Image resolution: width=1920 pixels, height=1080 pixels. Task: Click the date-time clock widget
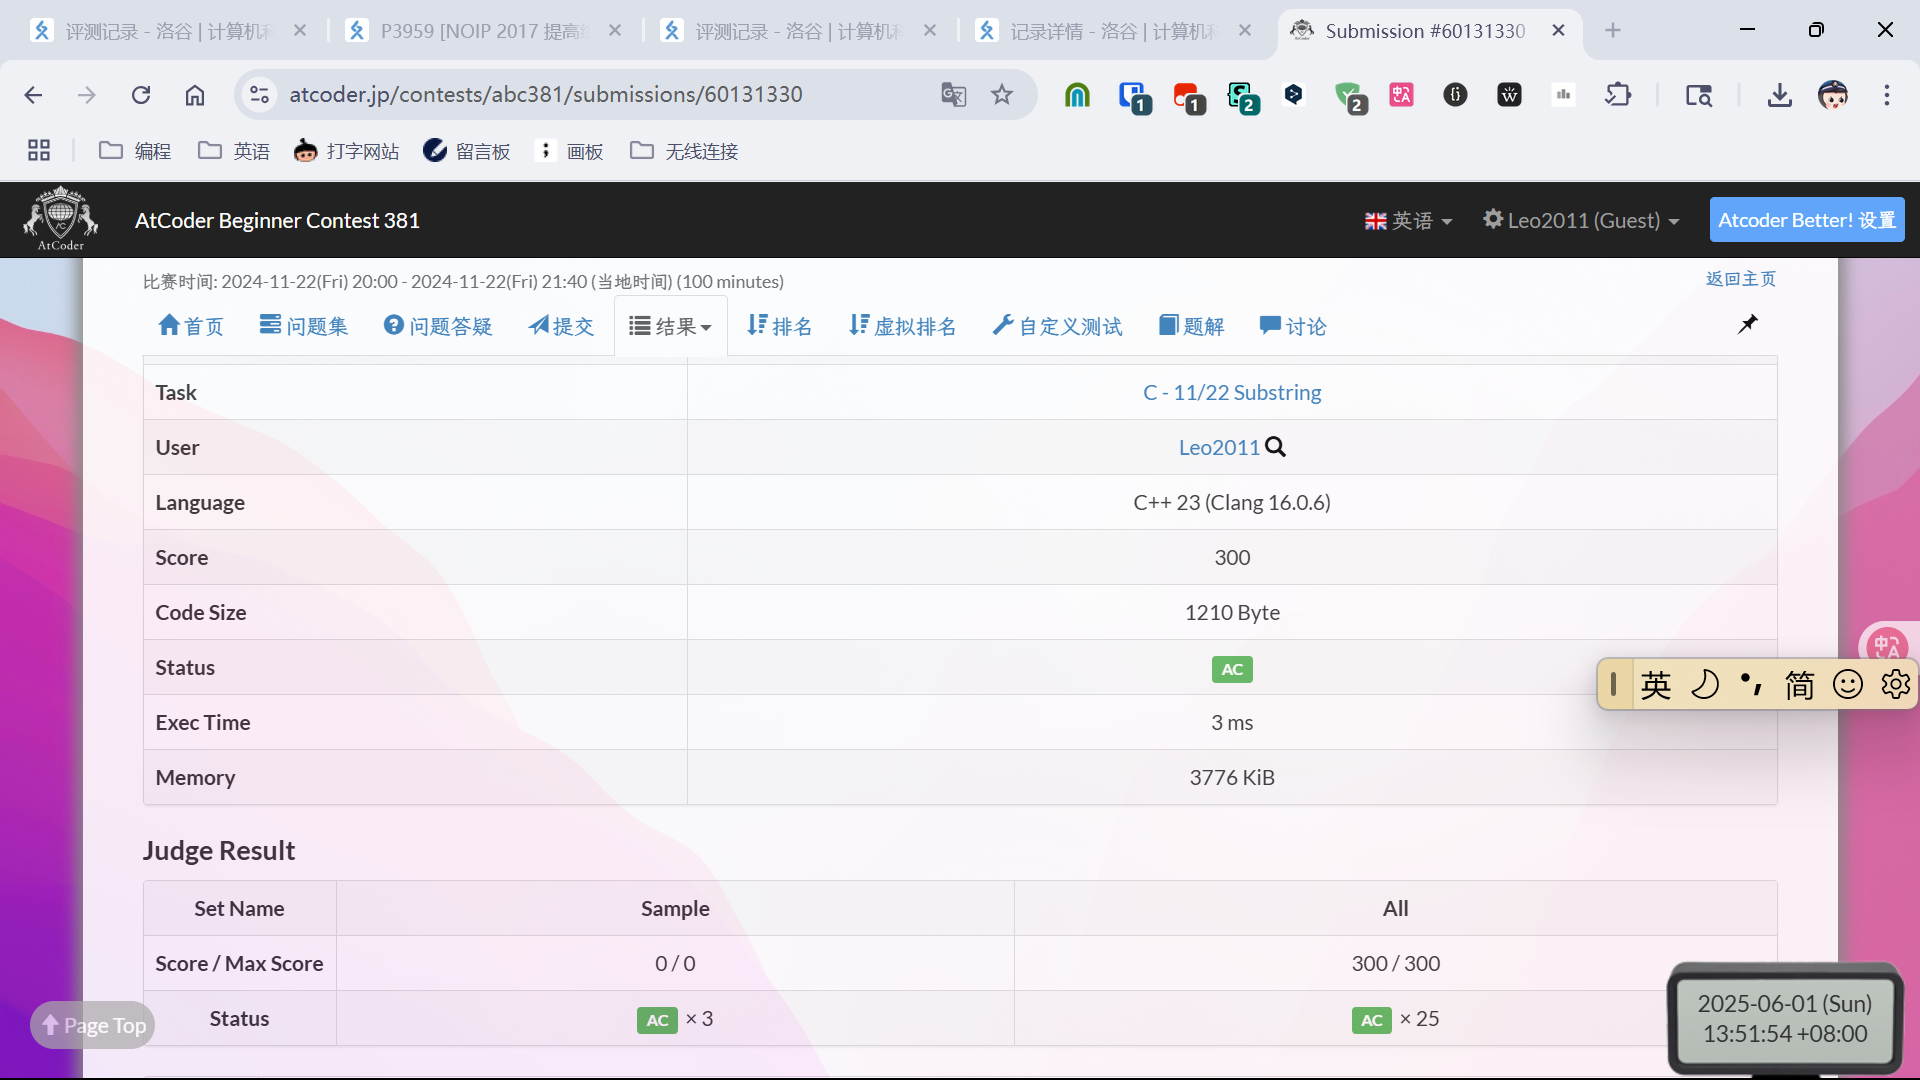(1785, 1018)
